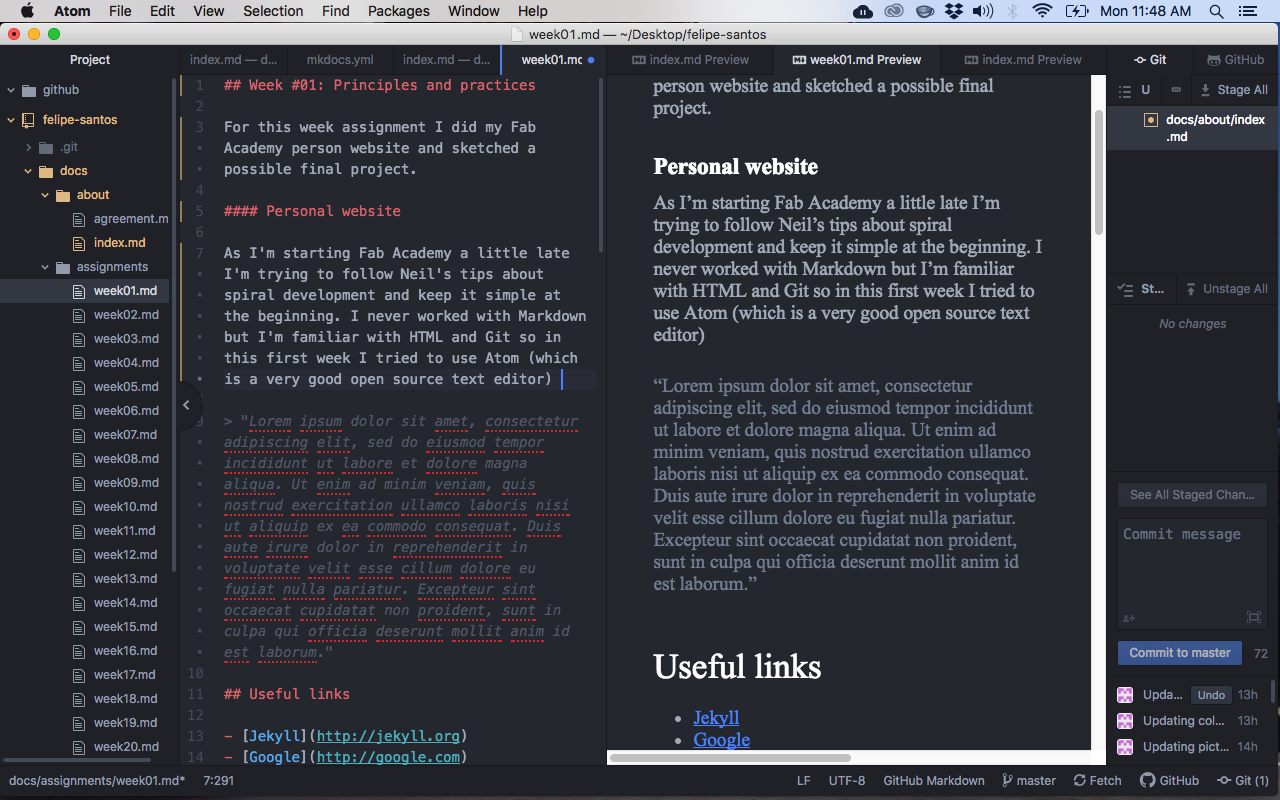
Task: Open the Wi-Fi menu bar icon
Action: click(1043, 11)
